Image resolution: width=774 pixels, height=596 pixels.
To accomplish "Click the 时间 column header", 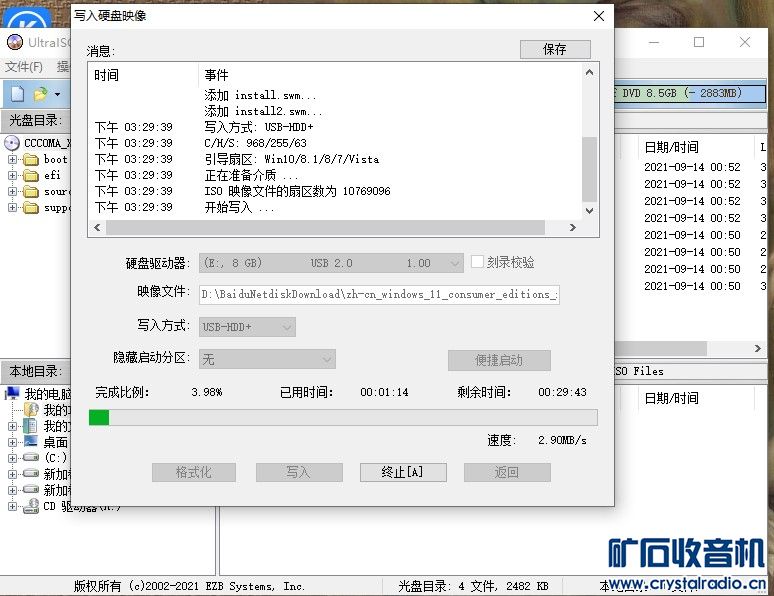I will coord(106,75).
